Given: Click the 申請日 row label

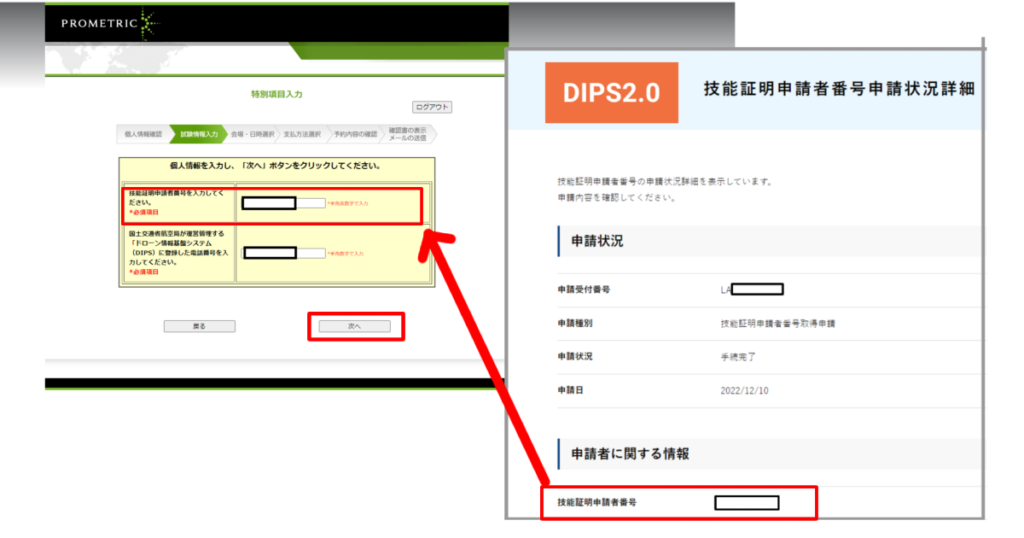Looking at the screenshot, I should click(570, 390).
